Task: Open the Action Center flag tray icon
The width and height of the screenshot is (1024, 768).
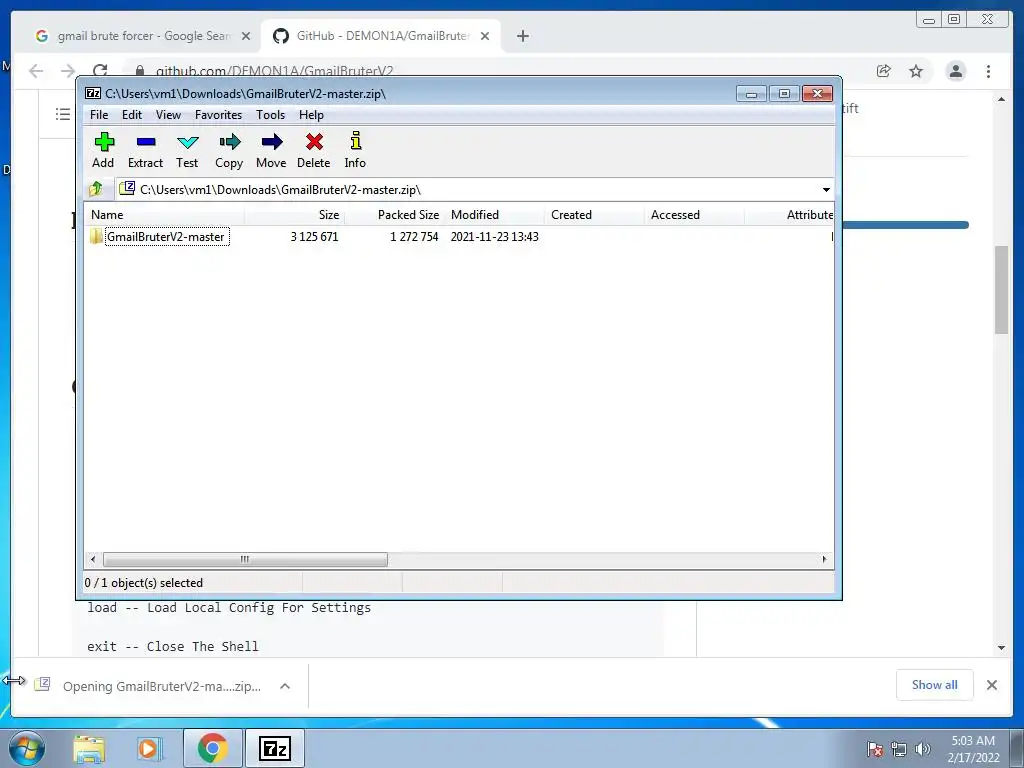Action: tap(875, 749)
